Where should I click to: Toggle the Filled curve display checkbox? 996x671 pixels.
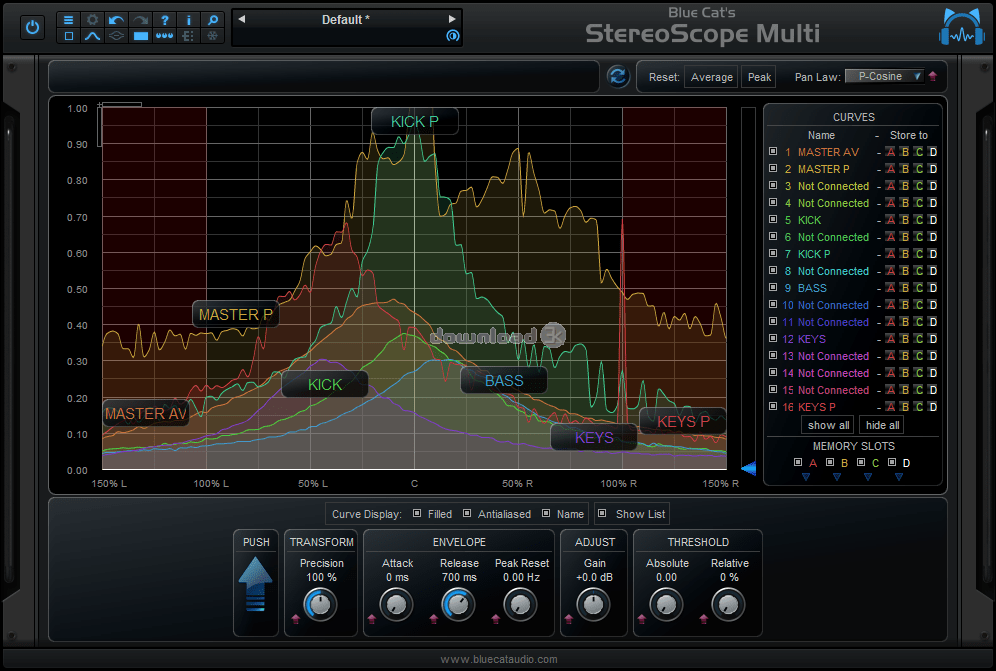(417, 513)
